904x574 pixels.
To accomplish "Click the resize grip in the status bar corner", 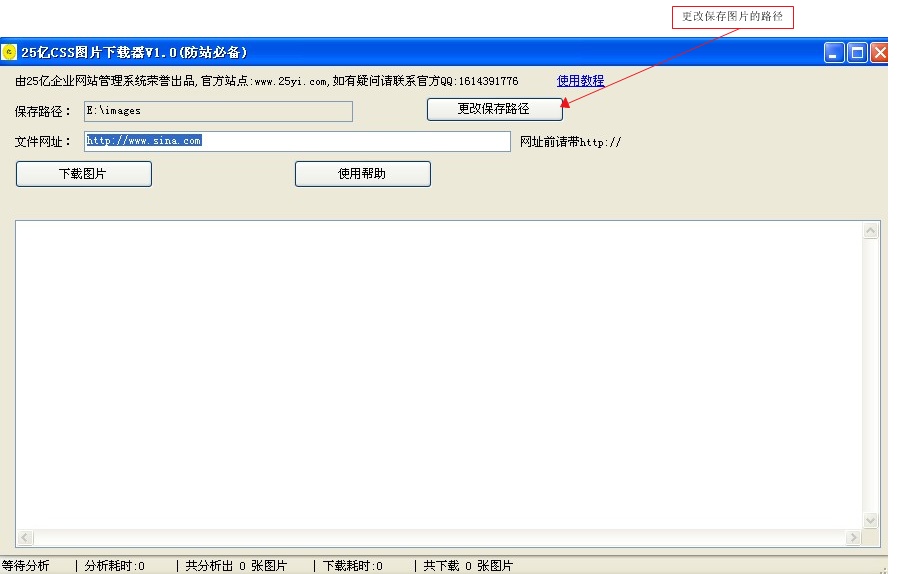I will tap(883, 569).
